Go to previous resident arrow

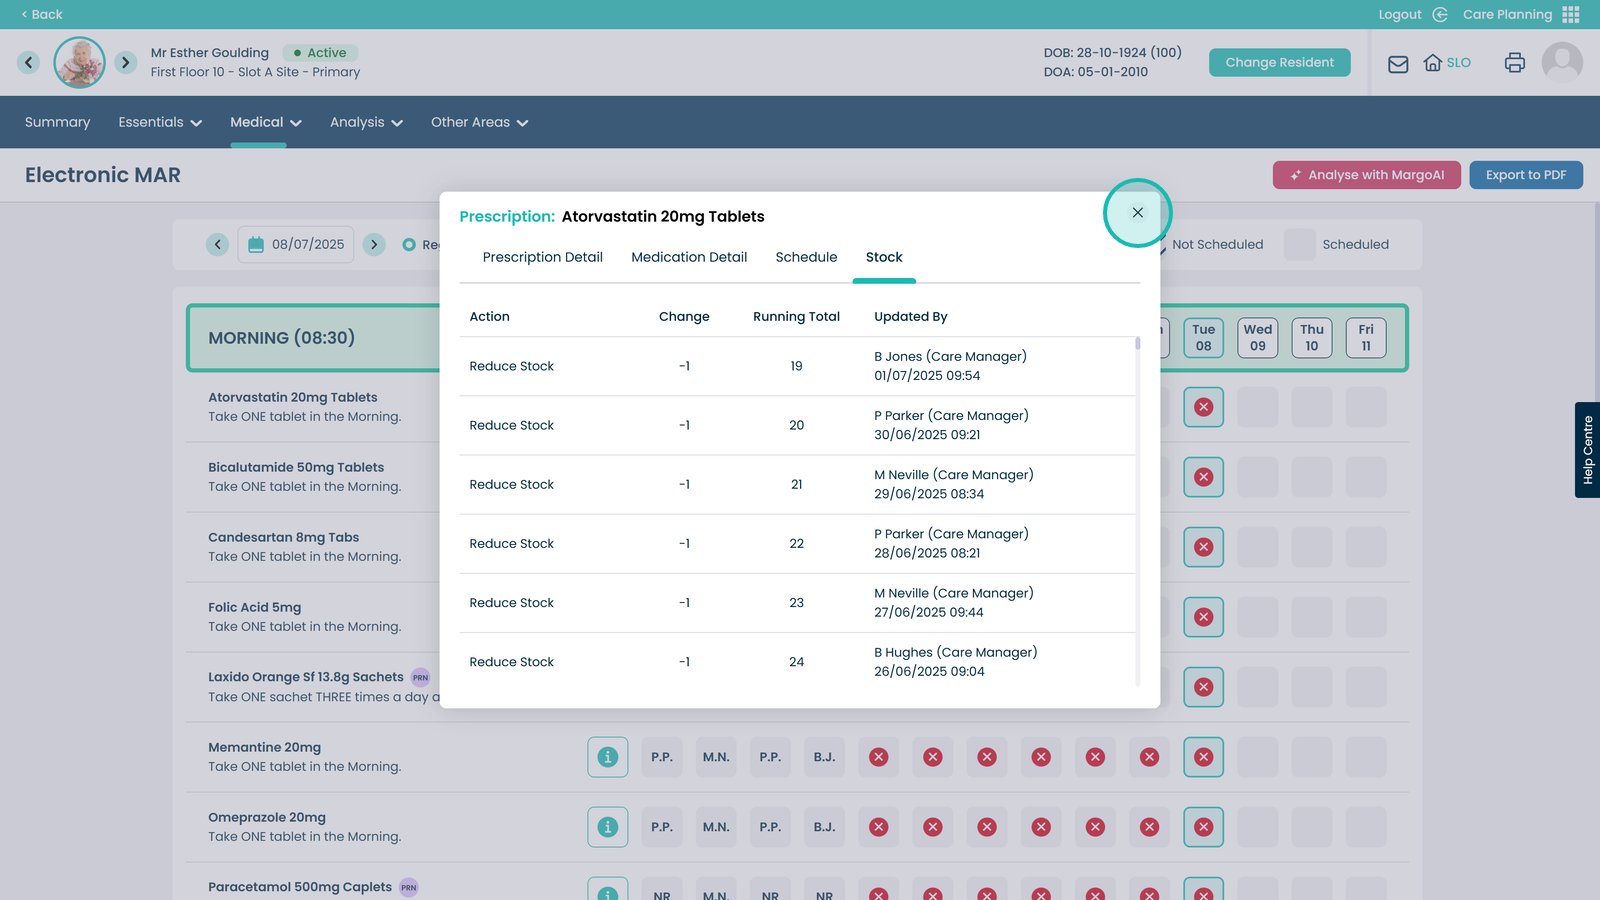pos(29,63)
